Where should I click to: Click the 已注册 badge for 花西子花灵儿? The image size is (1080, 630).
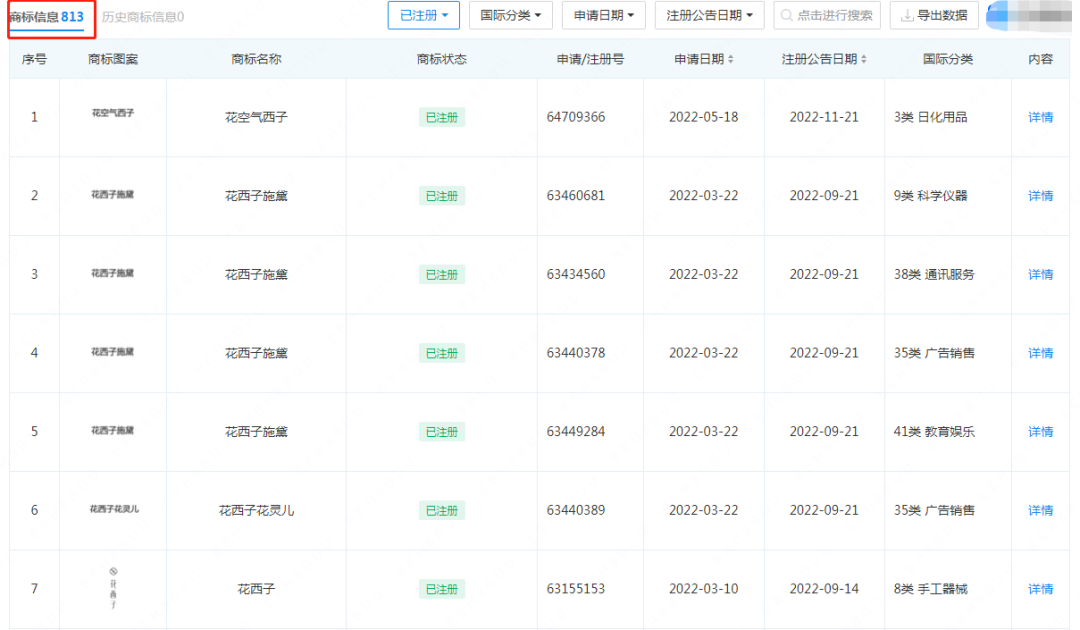click(442, 510)
